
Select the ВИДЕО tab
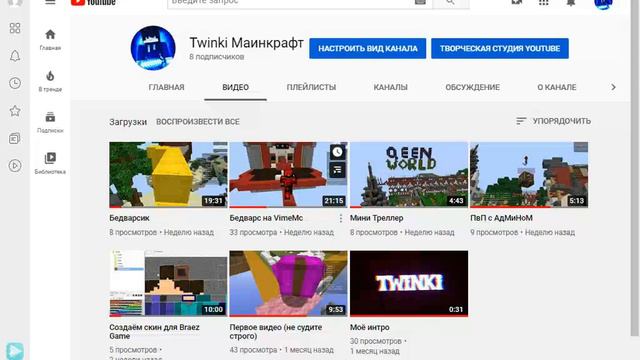[x=236, y=87]
